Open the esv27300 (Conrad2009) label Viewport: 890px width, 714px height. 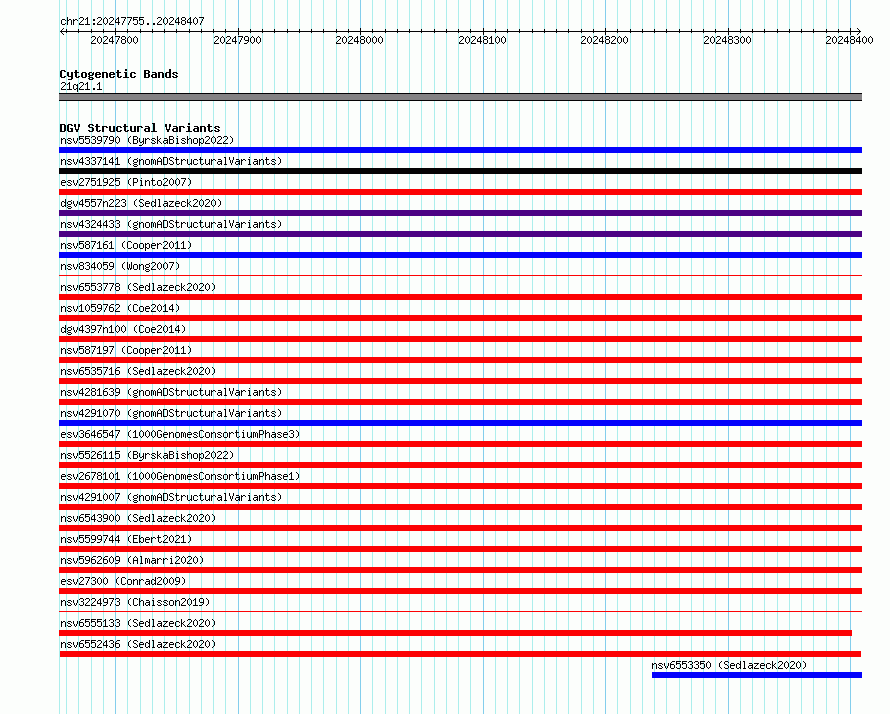tap(123, 581)
